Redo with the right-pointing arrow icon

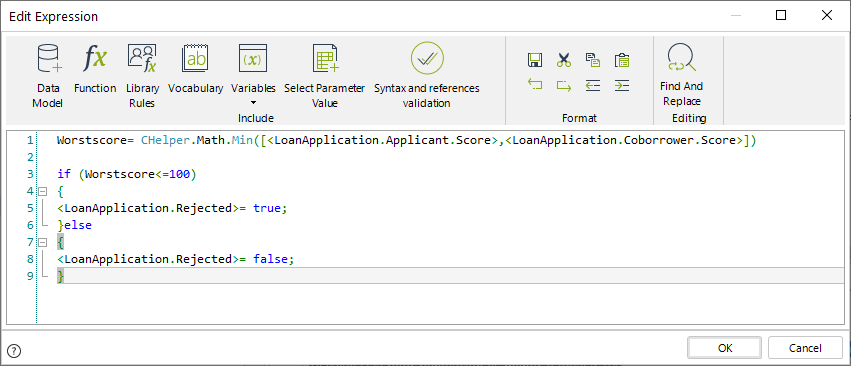(x=564, y=85)
